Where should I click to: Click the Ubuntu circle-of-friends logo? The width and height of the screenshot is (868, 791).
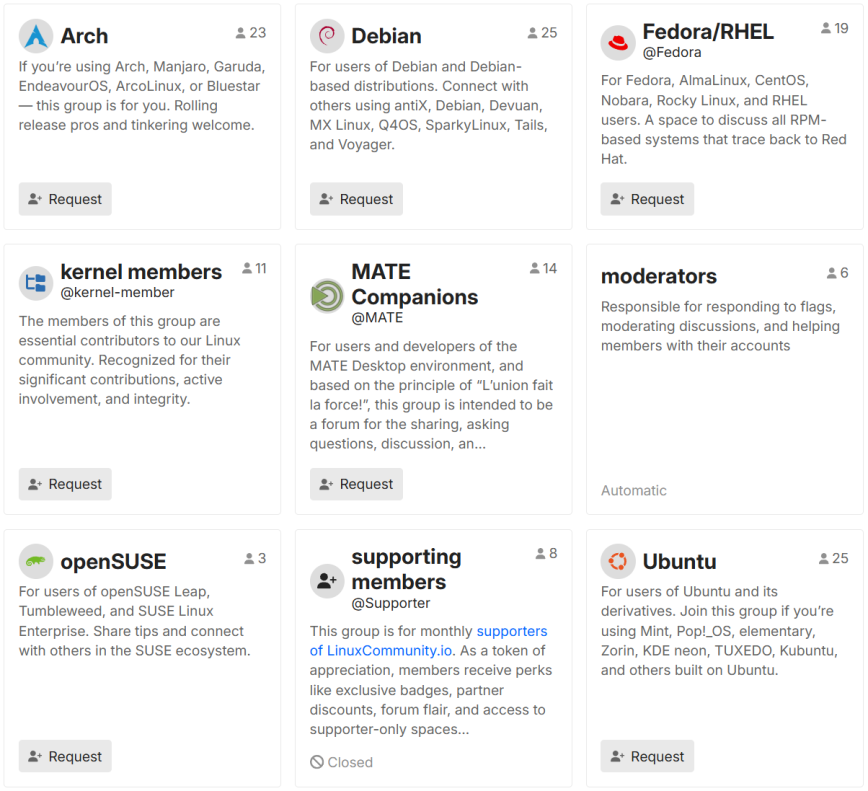[618, 561]
